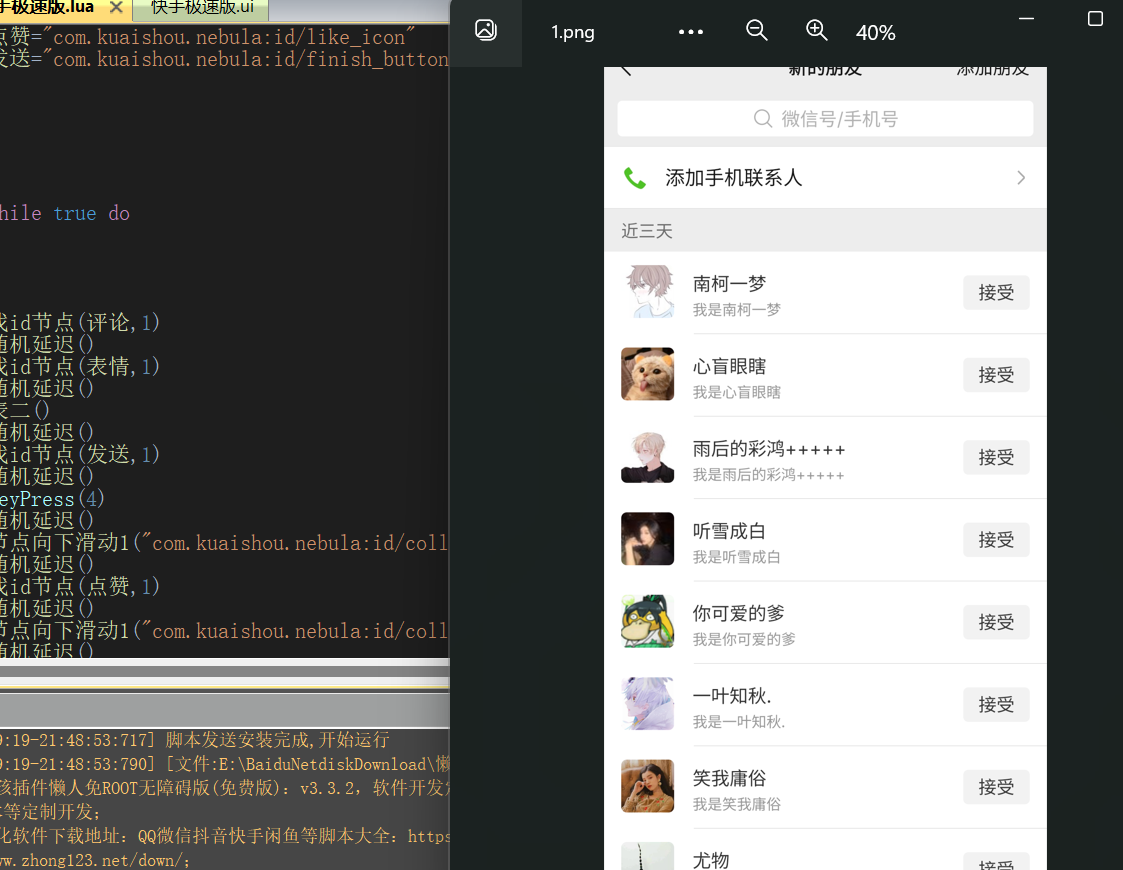The height and width of the screenshot is (870, 1123).
Task: Accept 听雪成白's friend request
Action: [x=996, y=539]
